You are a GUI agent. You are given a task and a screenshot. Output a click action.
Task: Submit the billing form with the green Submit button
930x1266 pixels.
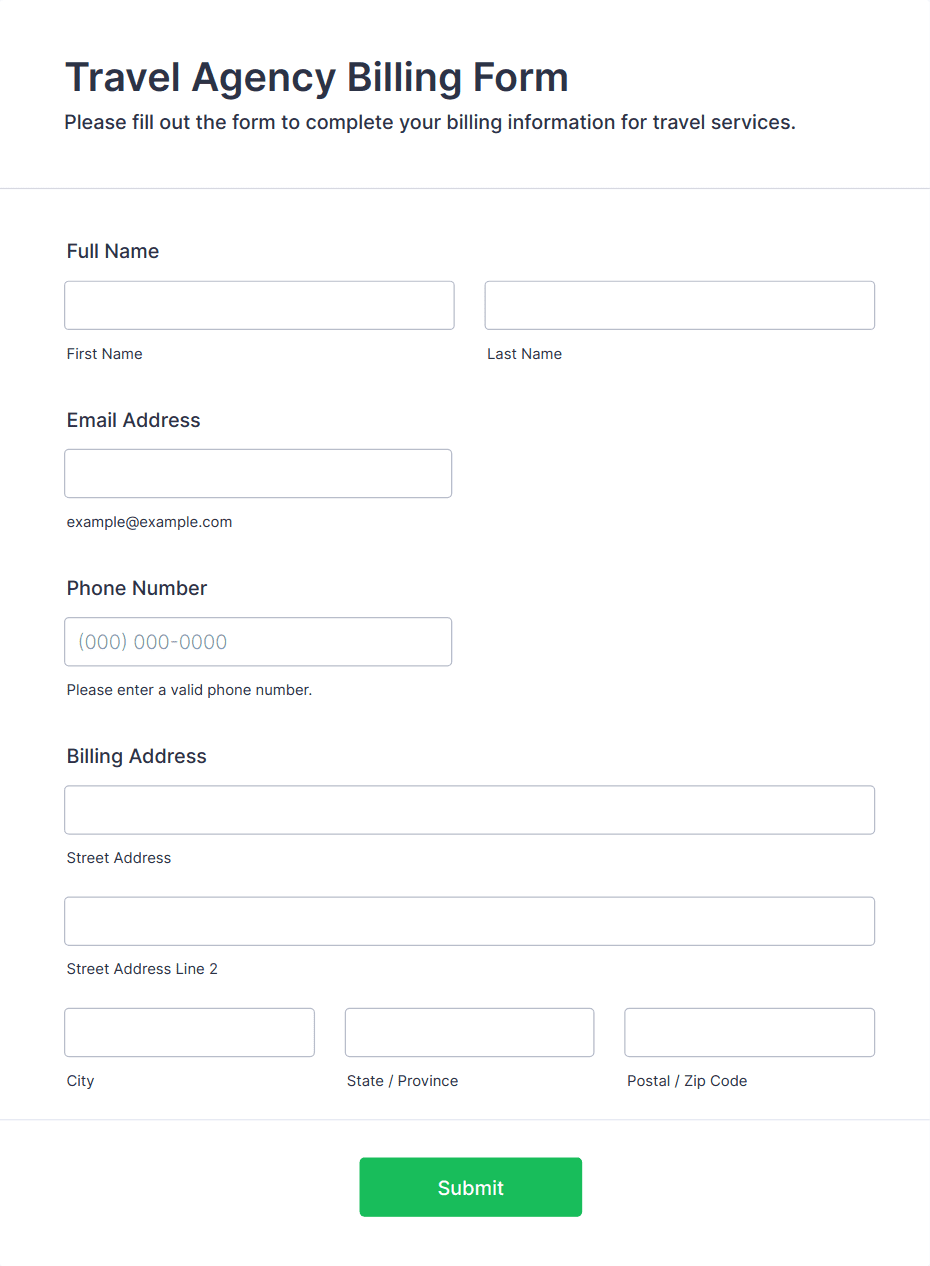point(471,1187)
